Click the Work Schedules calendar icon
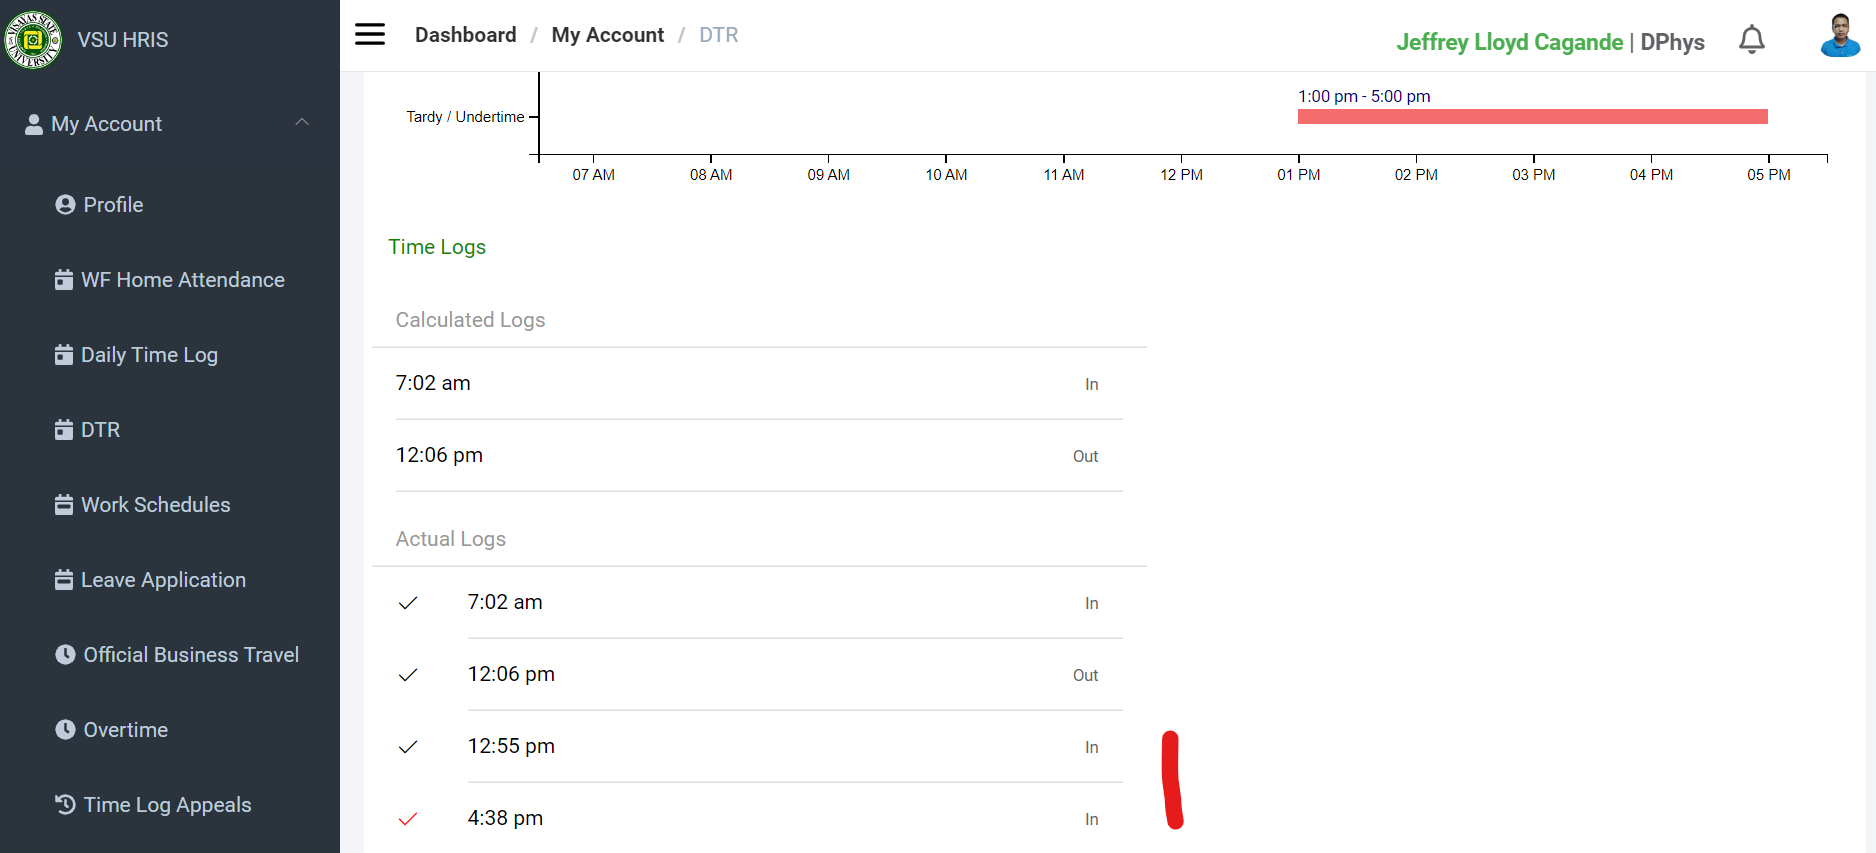This screenshot has width=1876, height=853. 64,505
